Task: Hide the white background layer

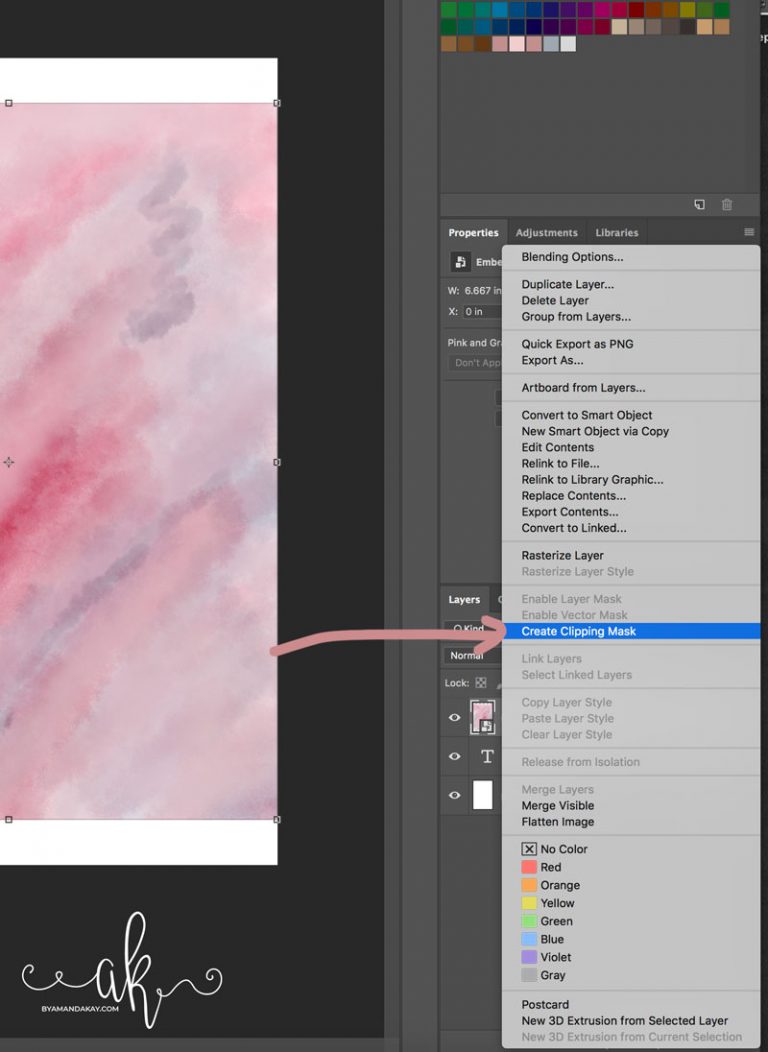Action: click(454, 795)
